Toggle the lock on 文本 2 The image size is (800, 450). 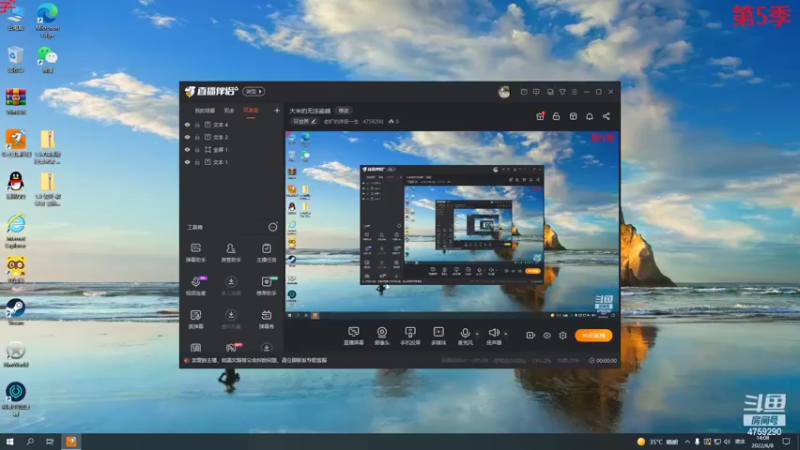tap(197, 137)
